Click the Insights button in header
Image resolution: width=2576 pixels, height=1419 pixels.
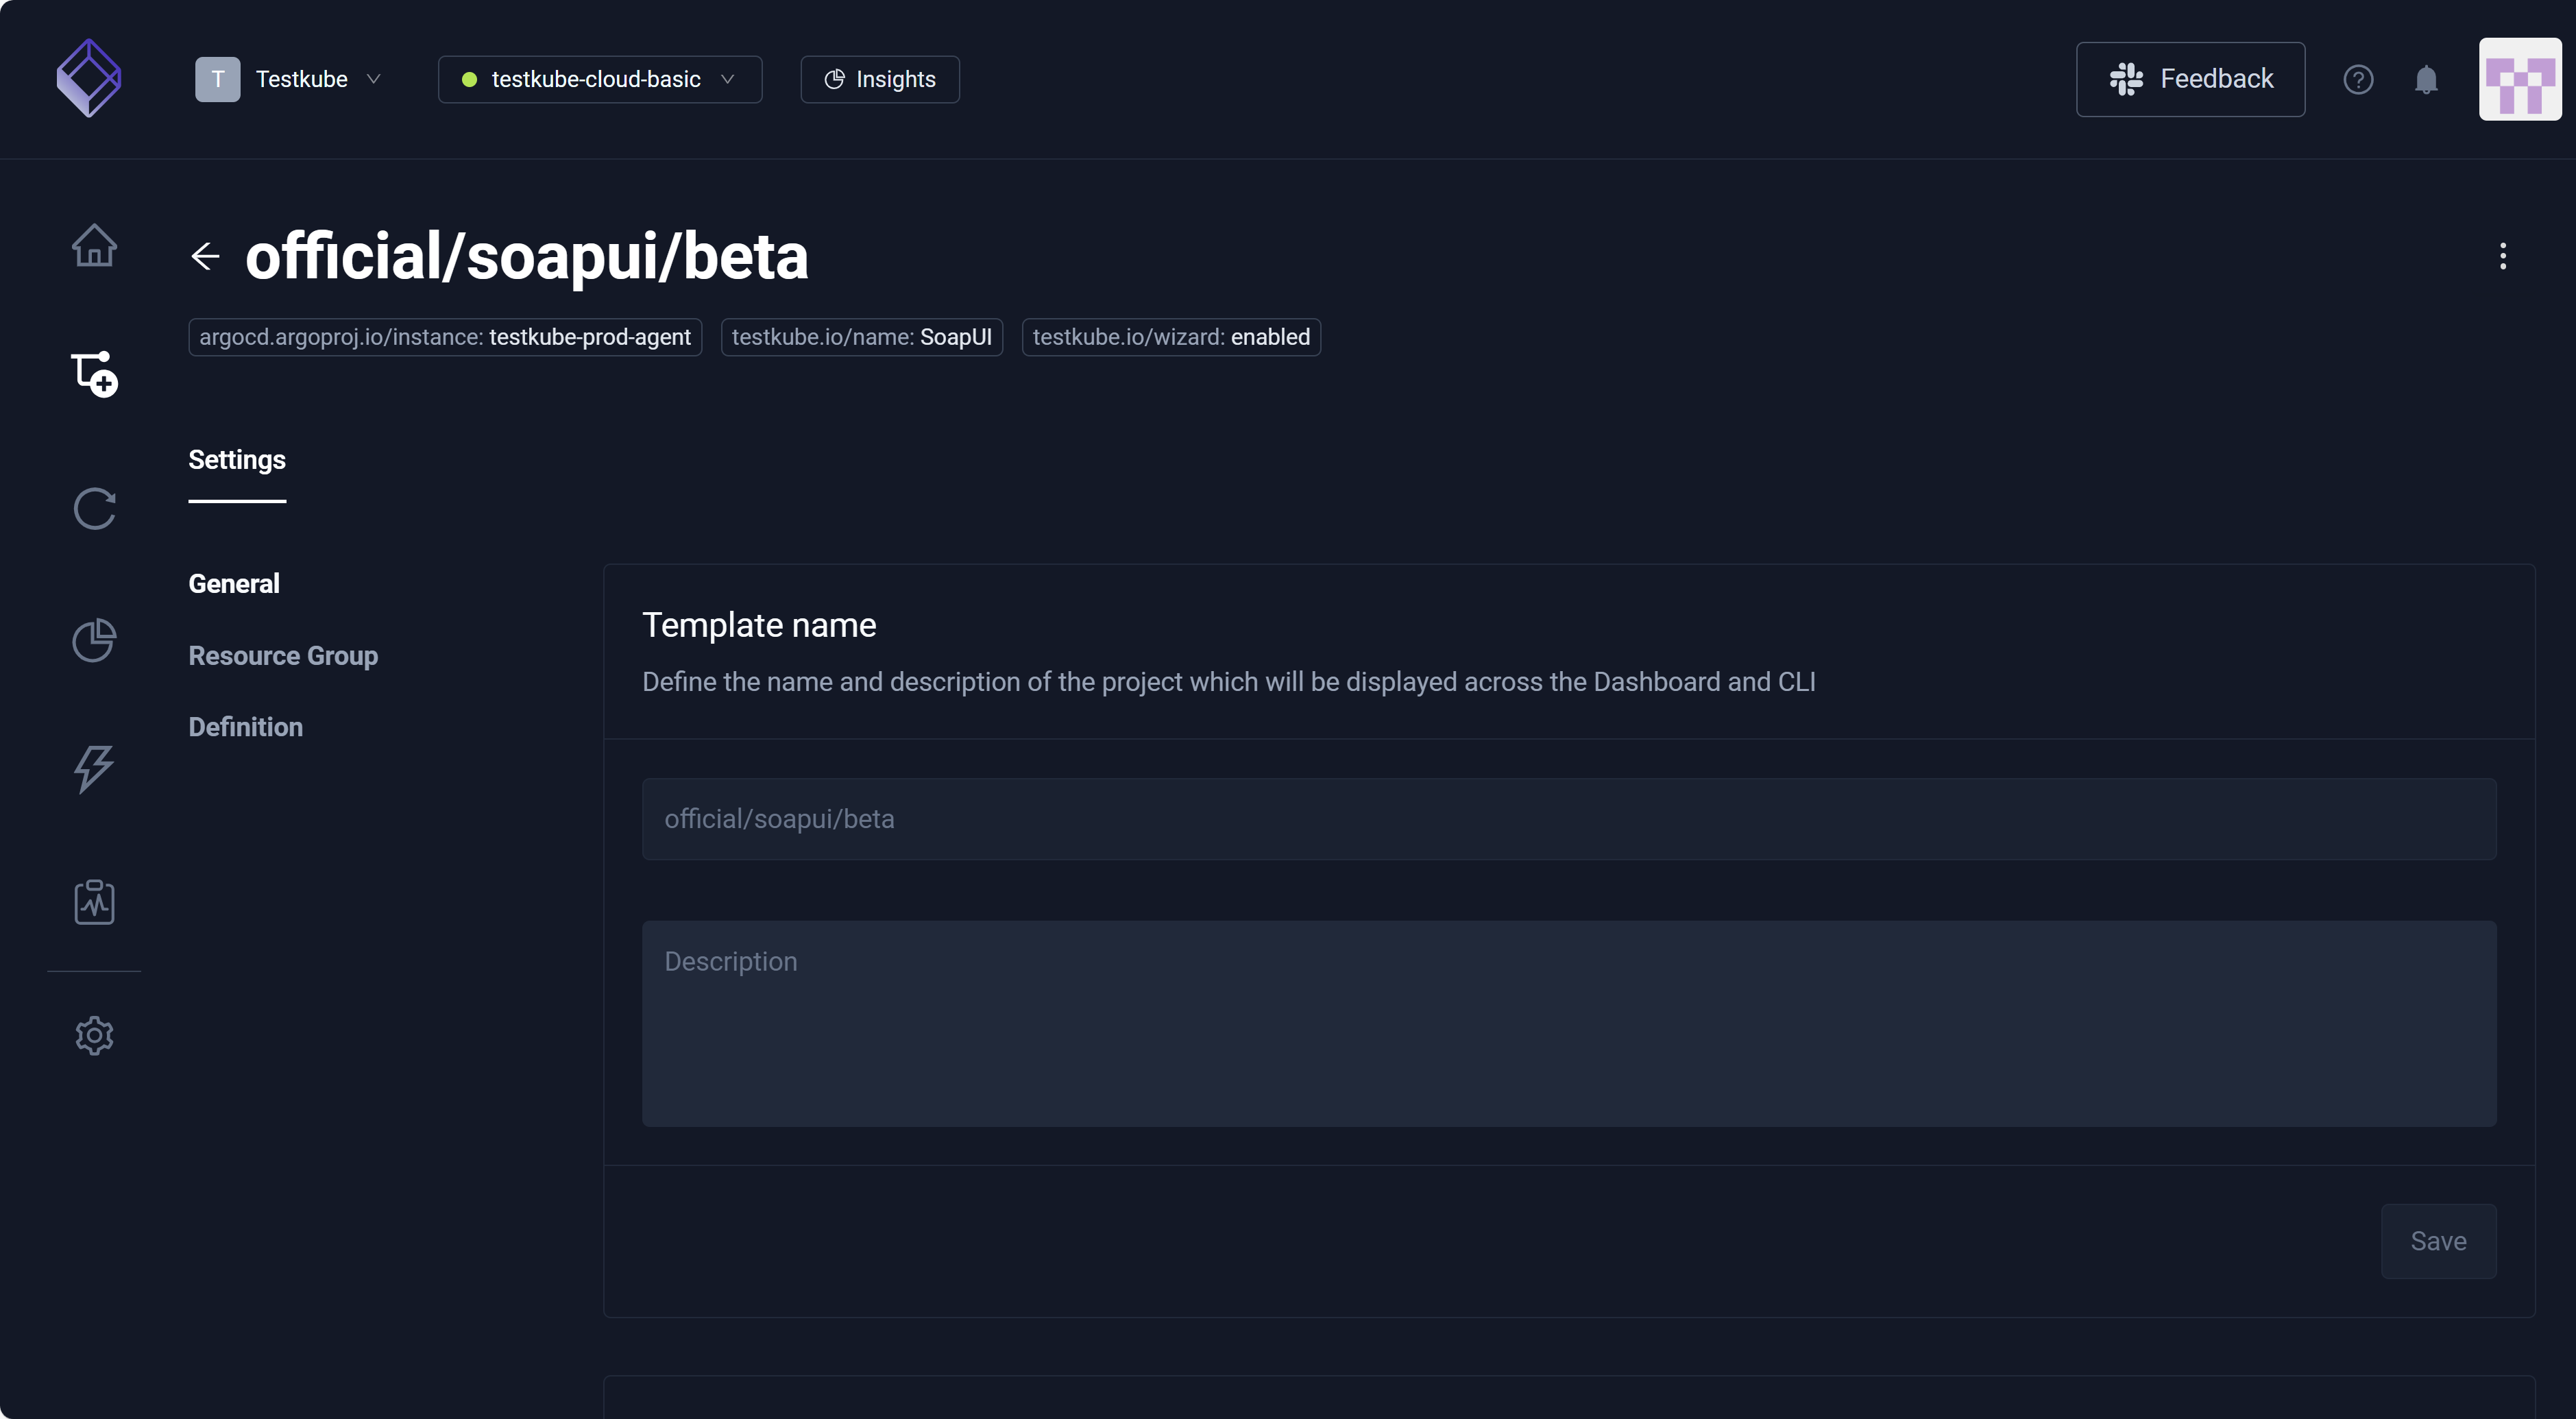pyautogui.click(x=880, y=79)
